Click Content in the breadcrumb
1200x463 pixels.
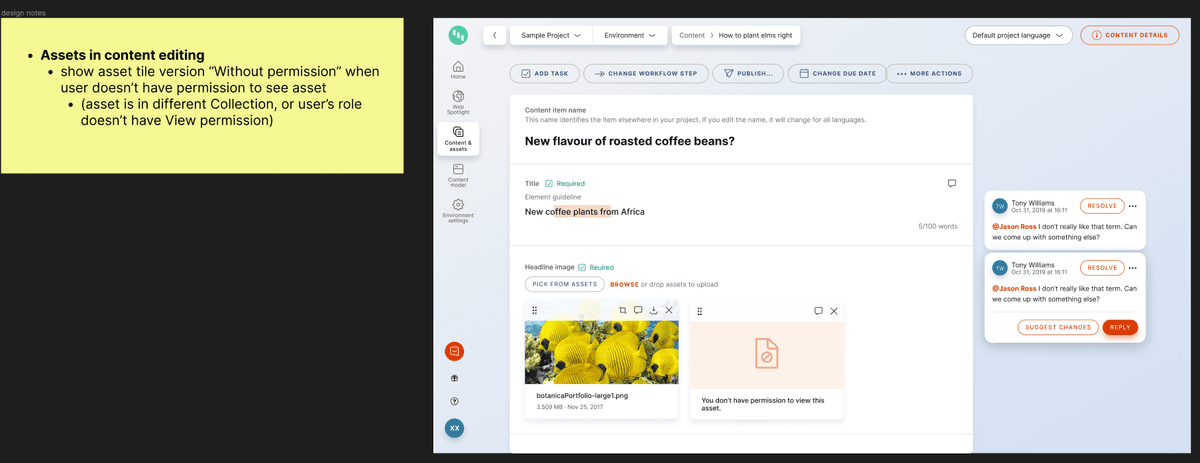[692, 35]
